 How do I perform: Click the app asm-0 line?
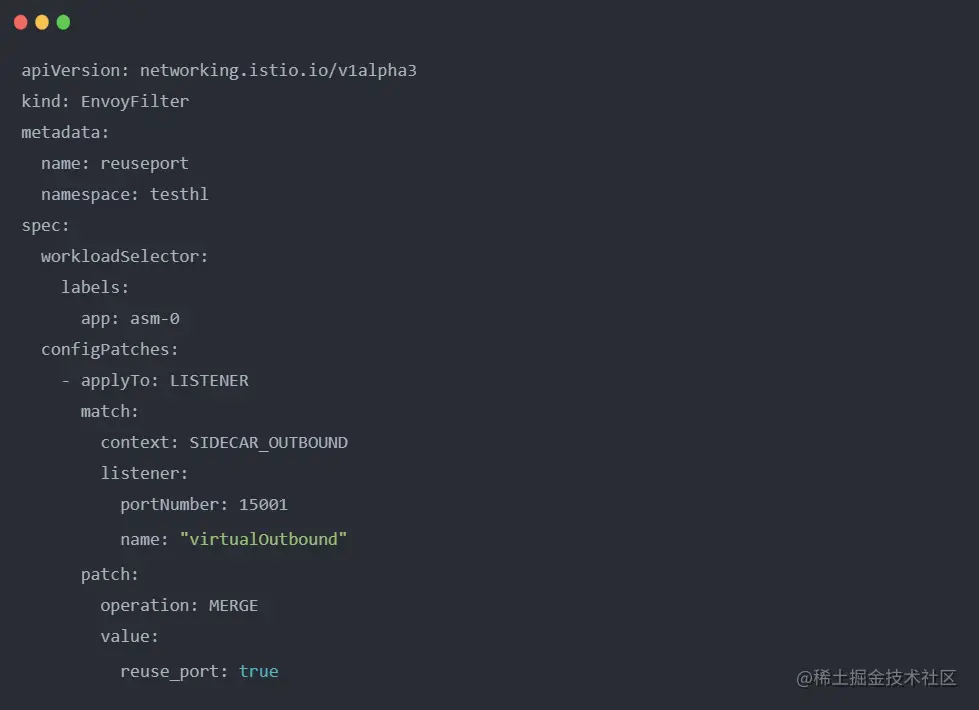tap(130, 319)
